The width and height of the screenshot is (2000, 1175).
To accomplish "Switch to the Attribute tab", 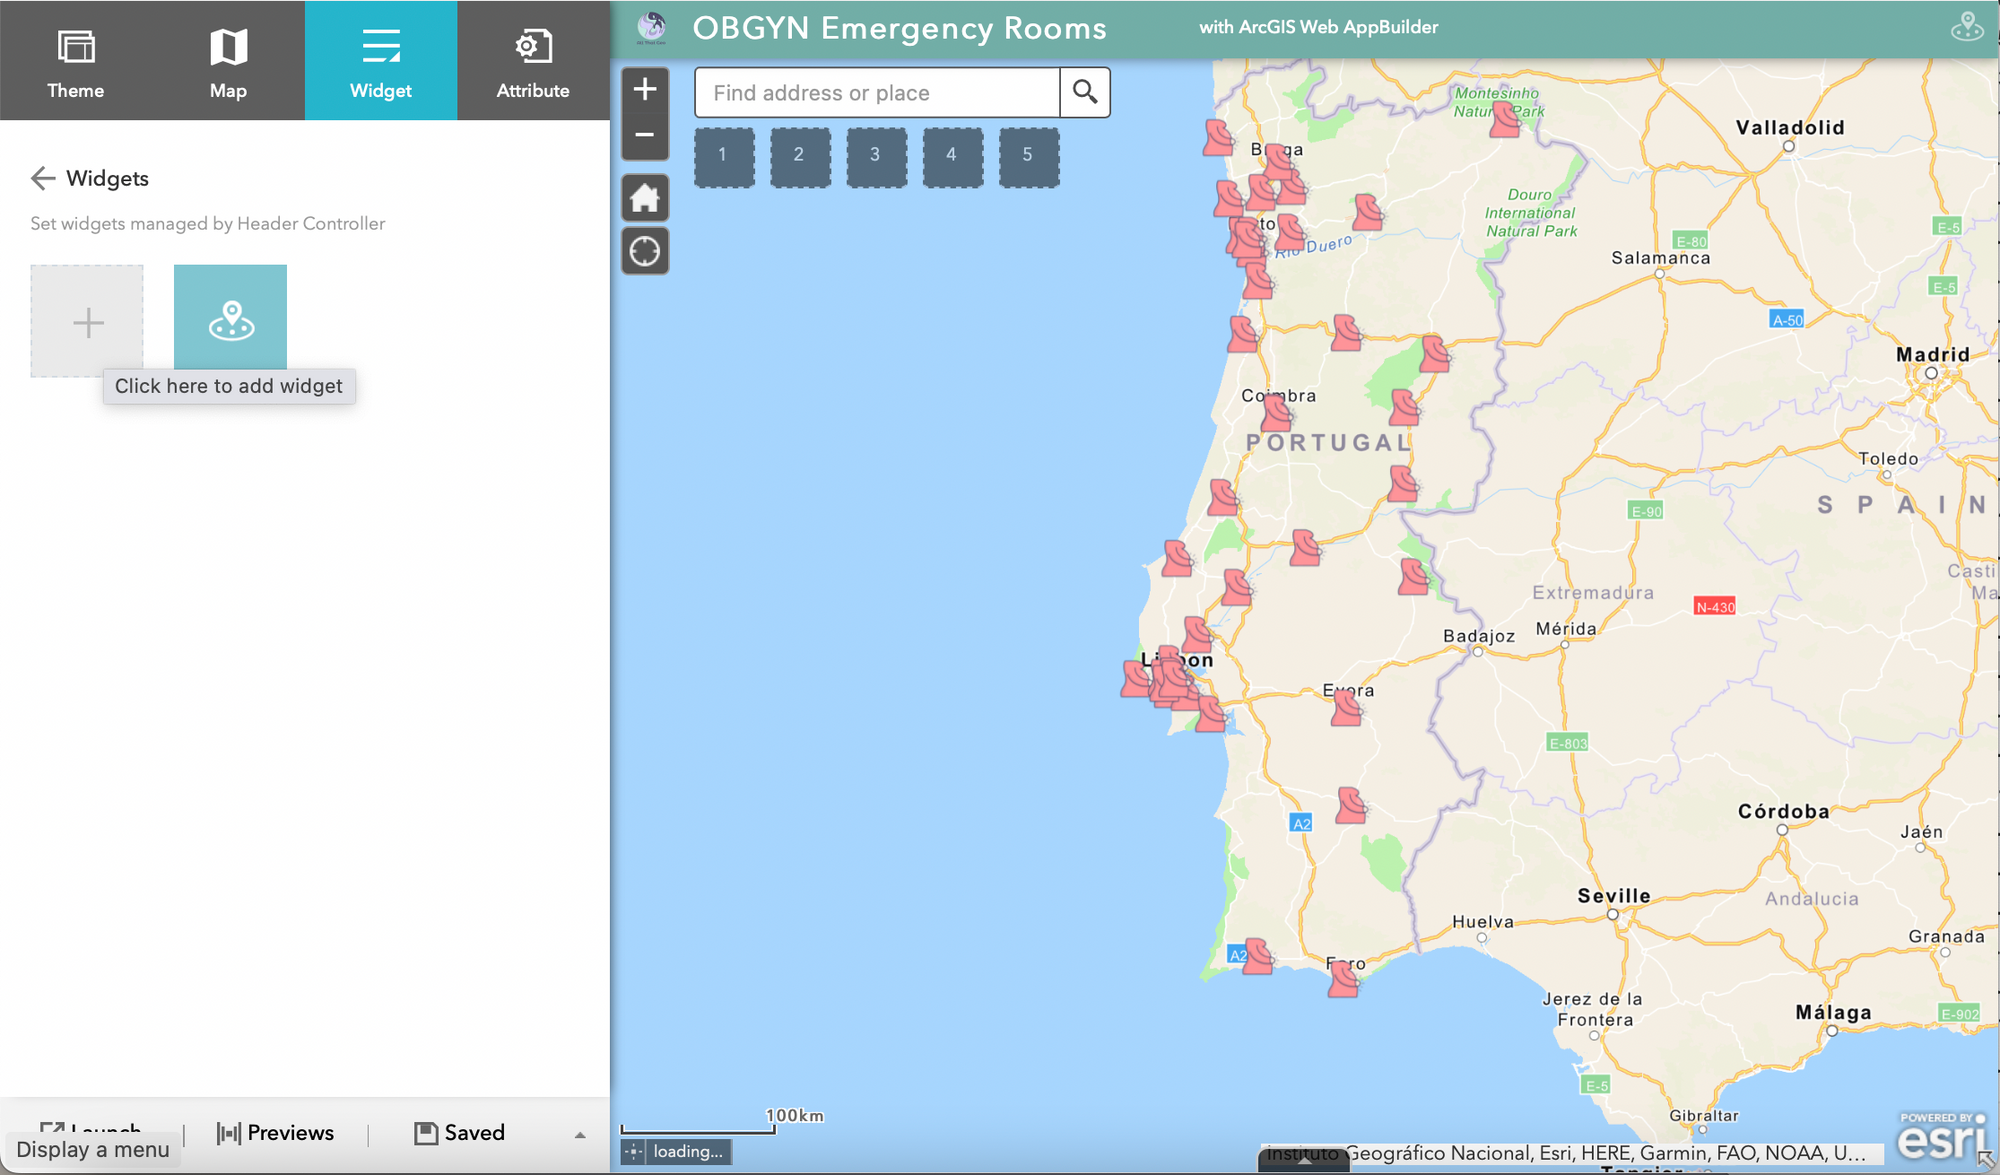I will coord(532,62).
